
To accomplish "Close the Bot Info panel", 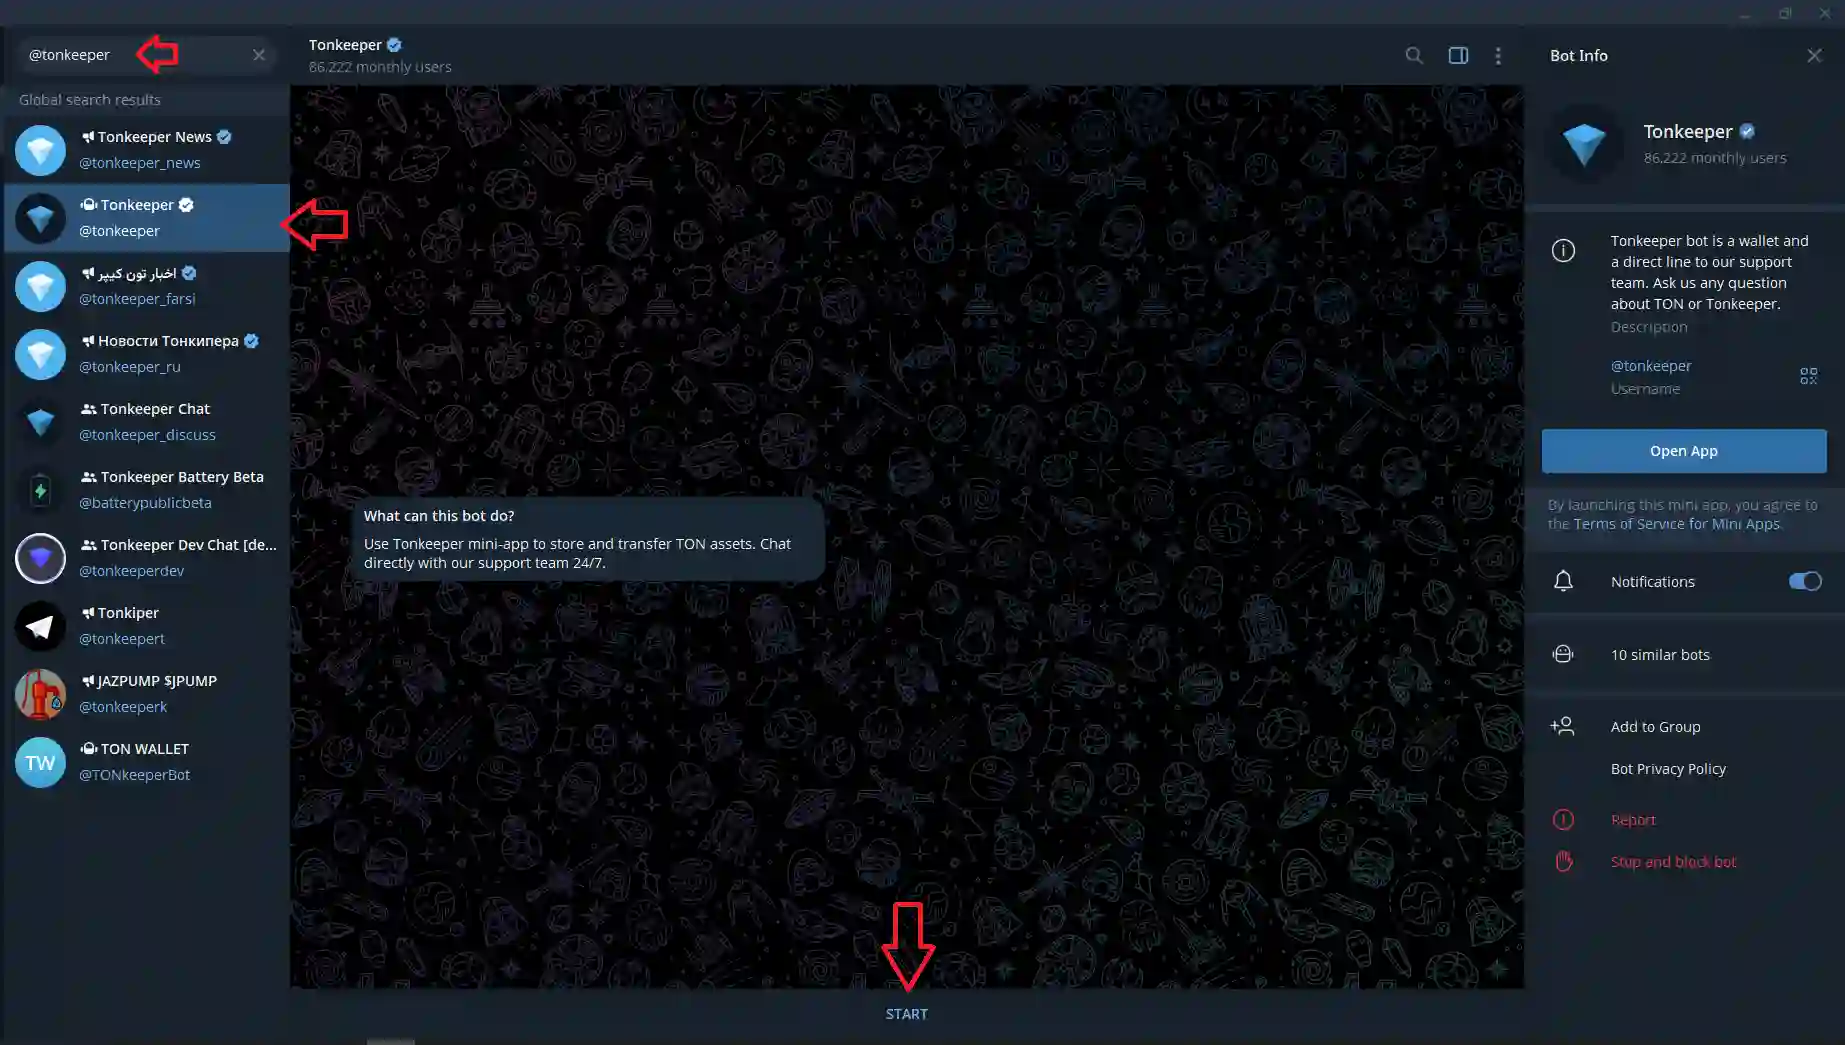I will (x=1813, y=56).
